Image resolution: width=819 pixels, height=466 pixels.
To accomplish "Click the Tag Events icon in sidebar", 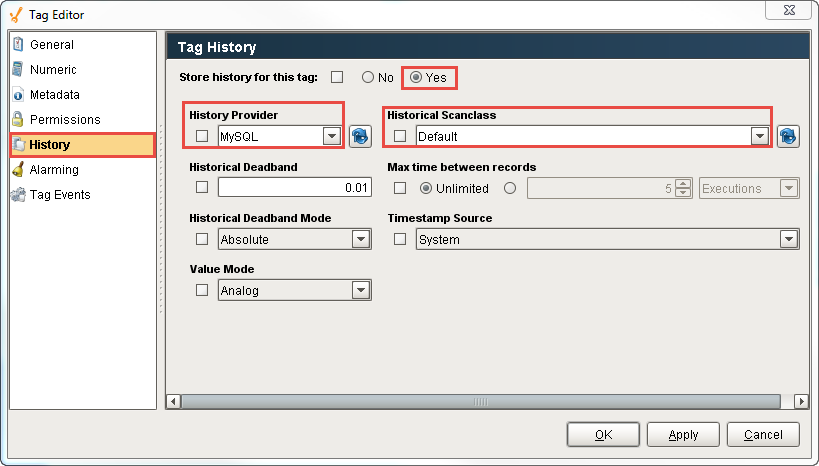I will [x=18, y=195].
